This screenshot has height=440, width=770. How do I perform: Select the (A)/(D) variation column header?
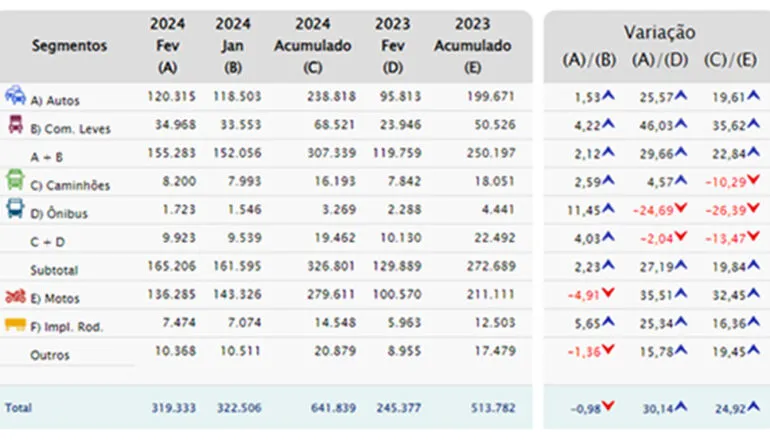659,60
